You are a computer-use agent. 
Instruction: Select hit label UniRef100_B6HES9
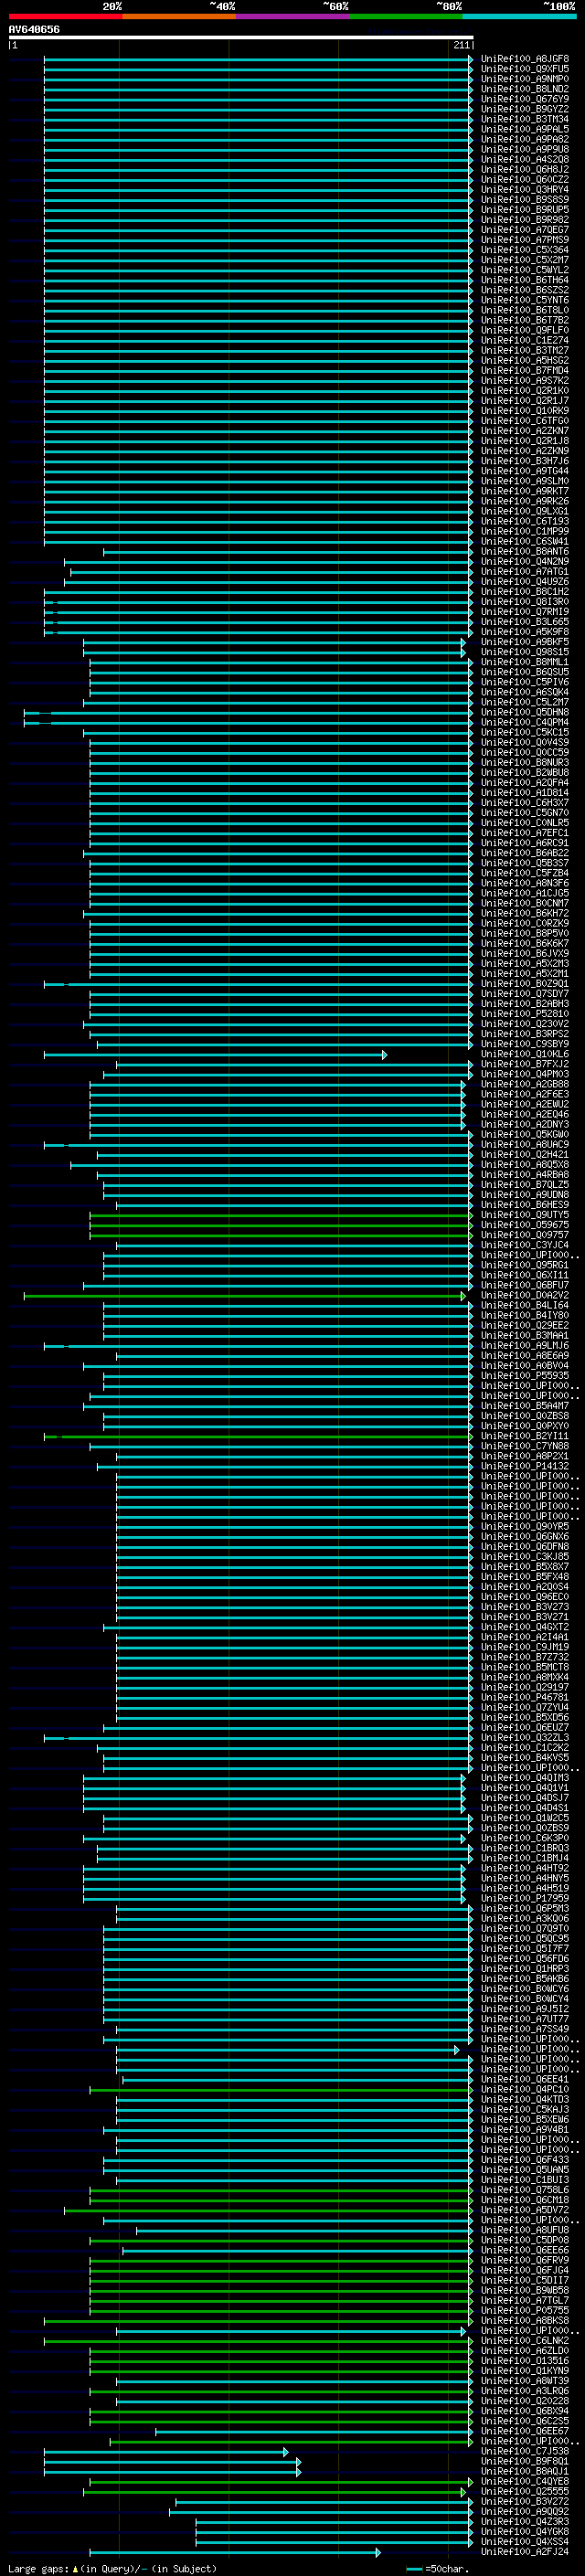pyautogui.click(x=524, y=1206)
